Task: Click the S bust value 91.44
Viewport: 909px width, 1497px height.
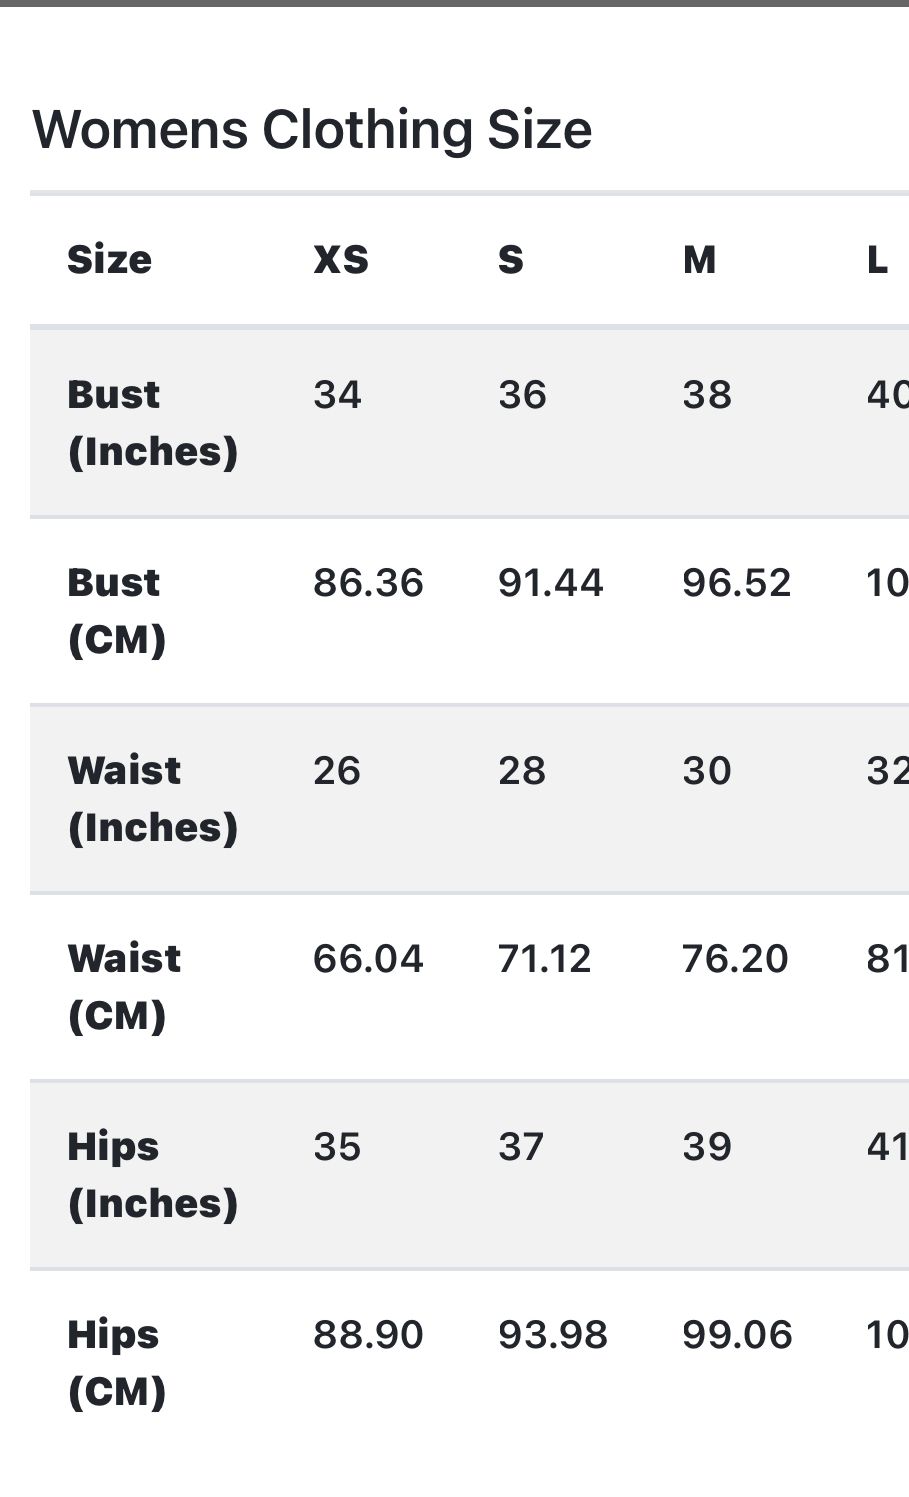Action: point(551,583)
